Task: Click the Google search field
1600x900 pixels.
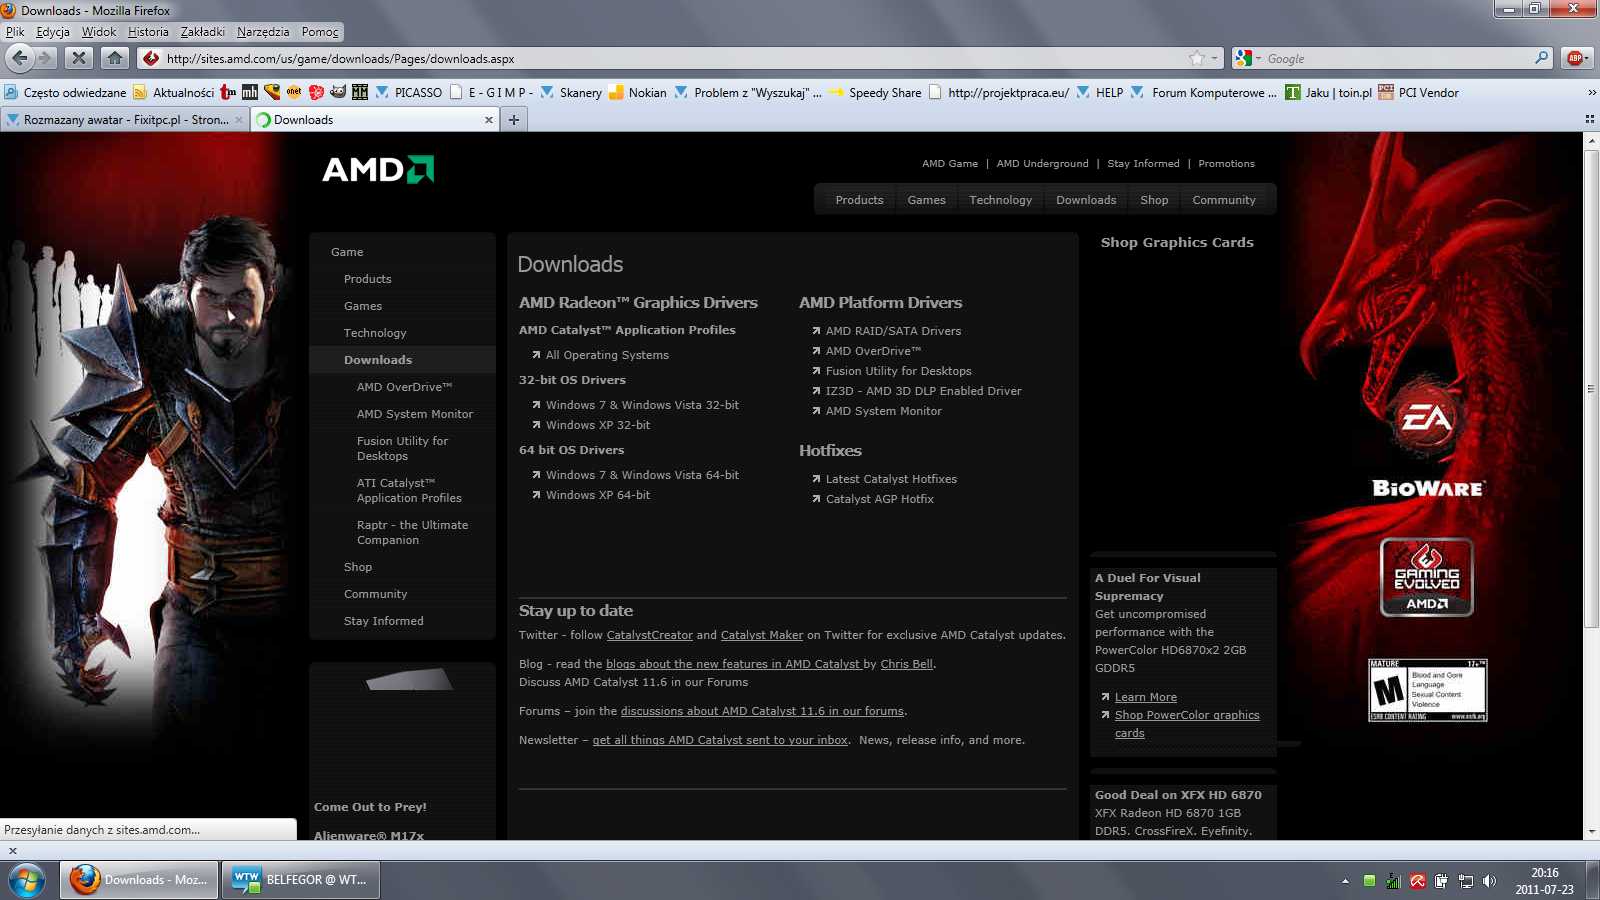Action: pos(1395,58)
